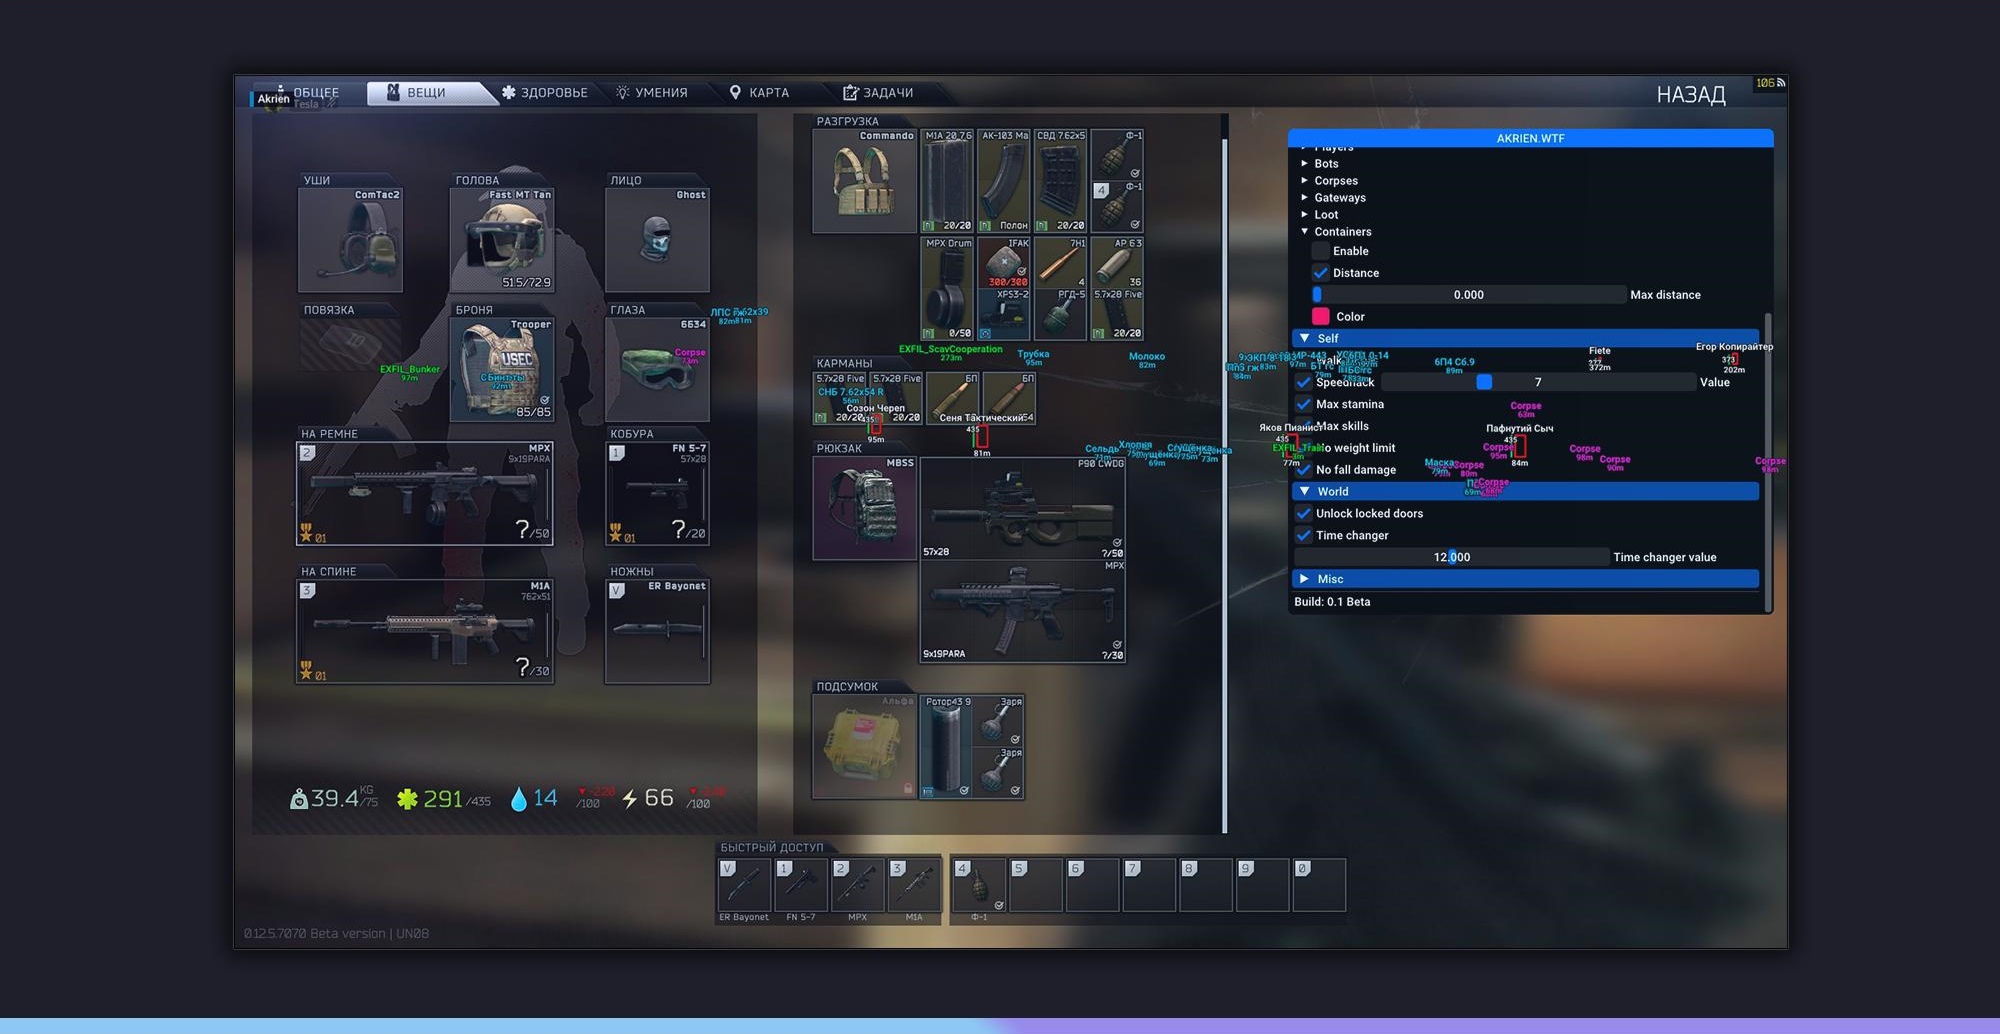Select the Fast MT Tan helmet

coord(502,240)
